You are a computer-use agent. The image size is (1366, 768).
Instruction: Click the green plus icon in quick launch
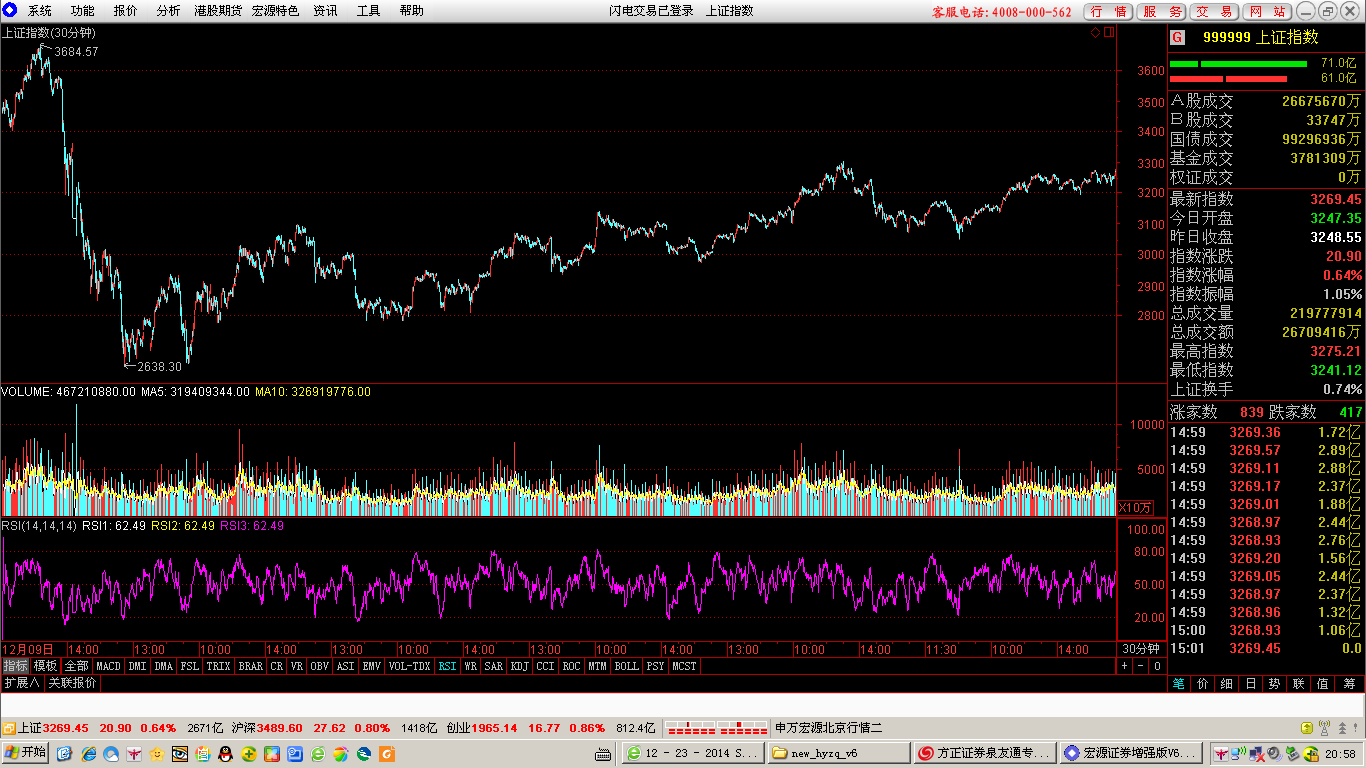(249, 752)
